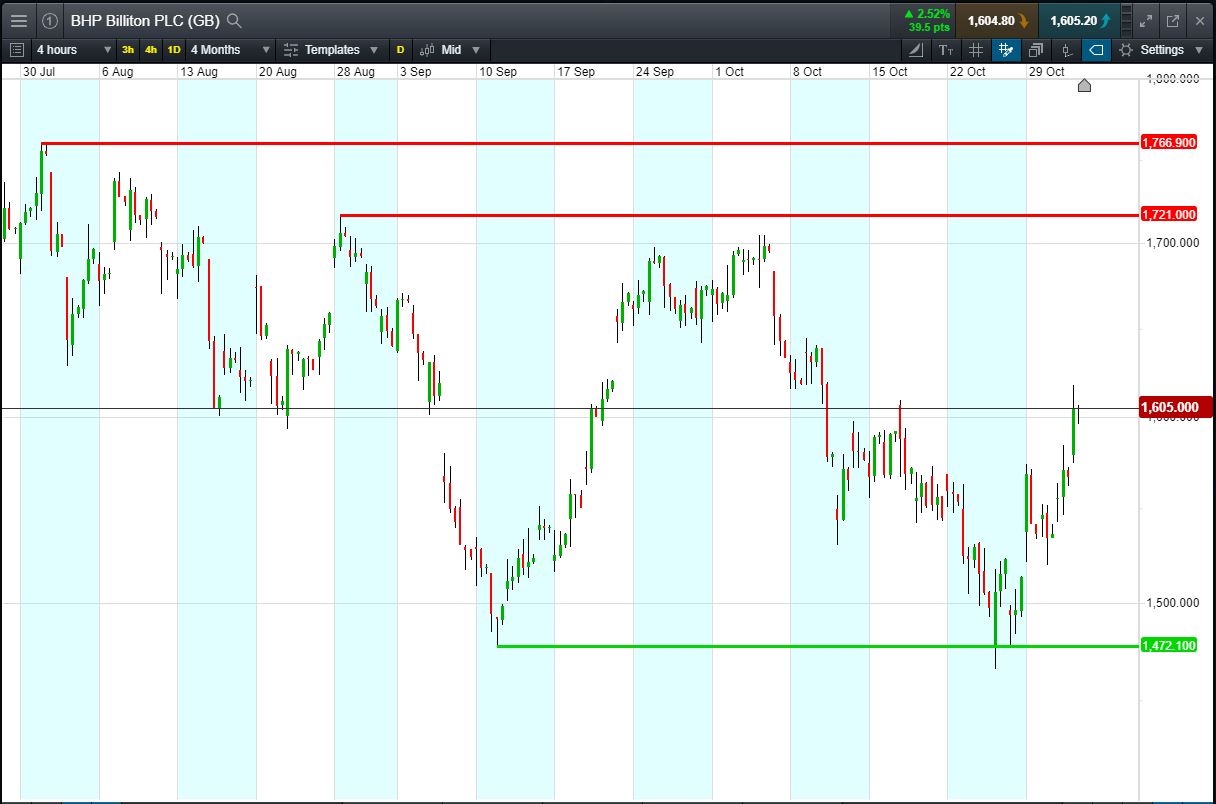1216x804 pixels.
Task: Close the chart window
Action: (1199, 20)
